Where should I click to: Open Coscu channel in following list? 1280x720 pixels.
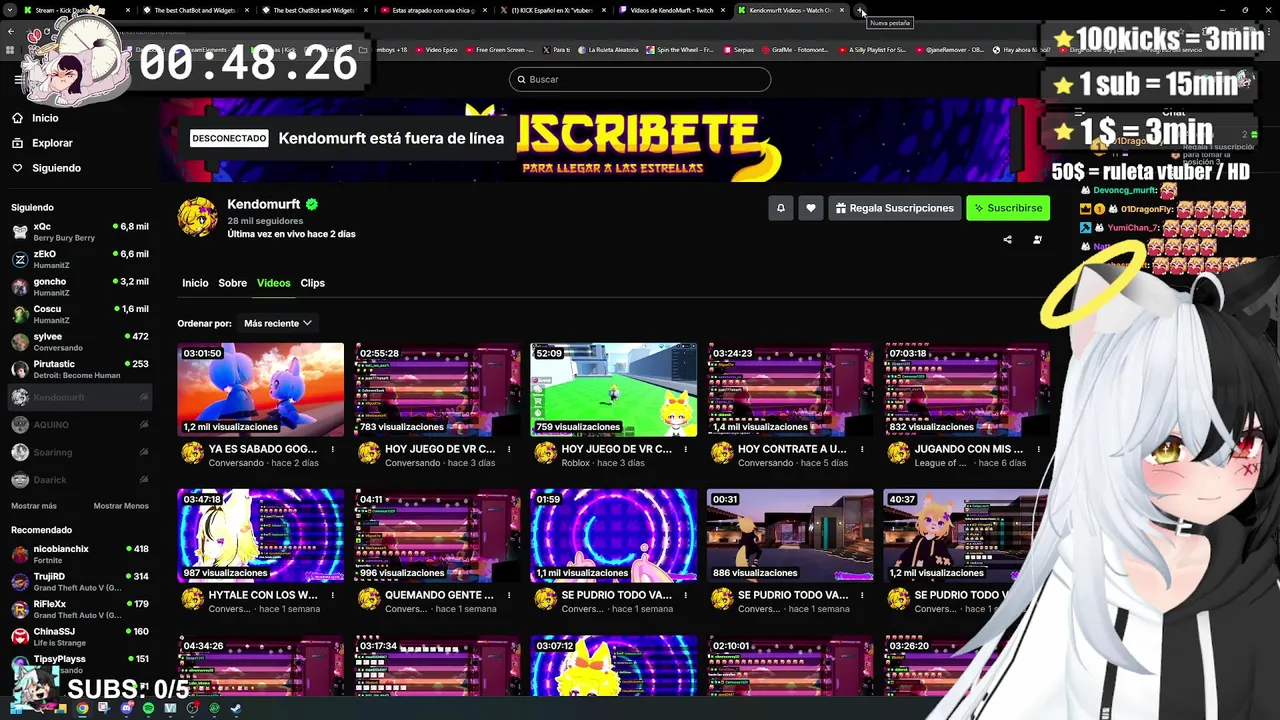80,314
